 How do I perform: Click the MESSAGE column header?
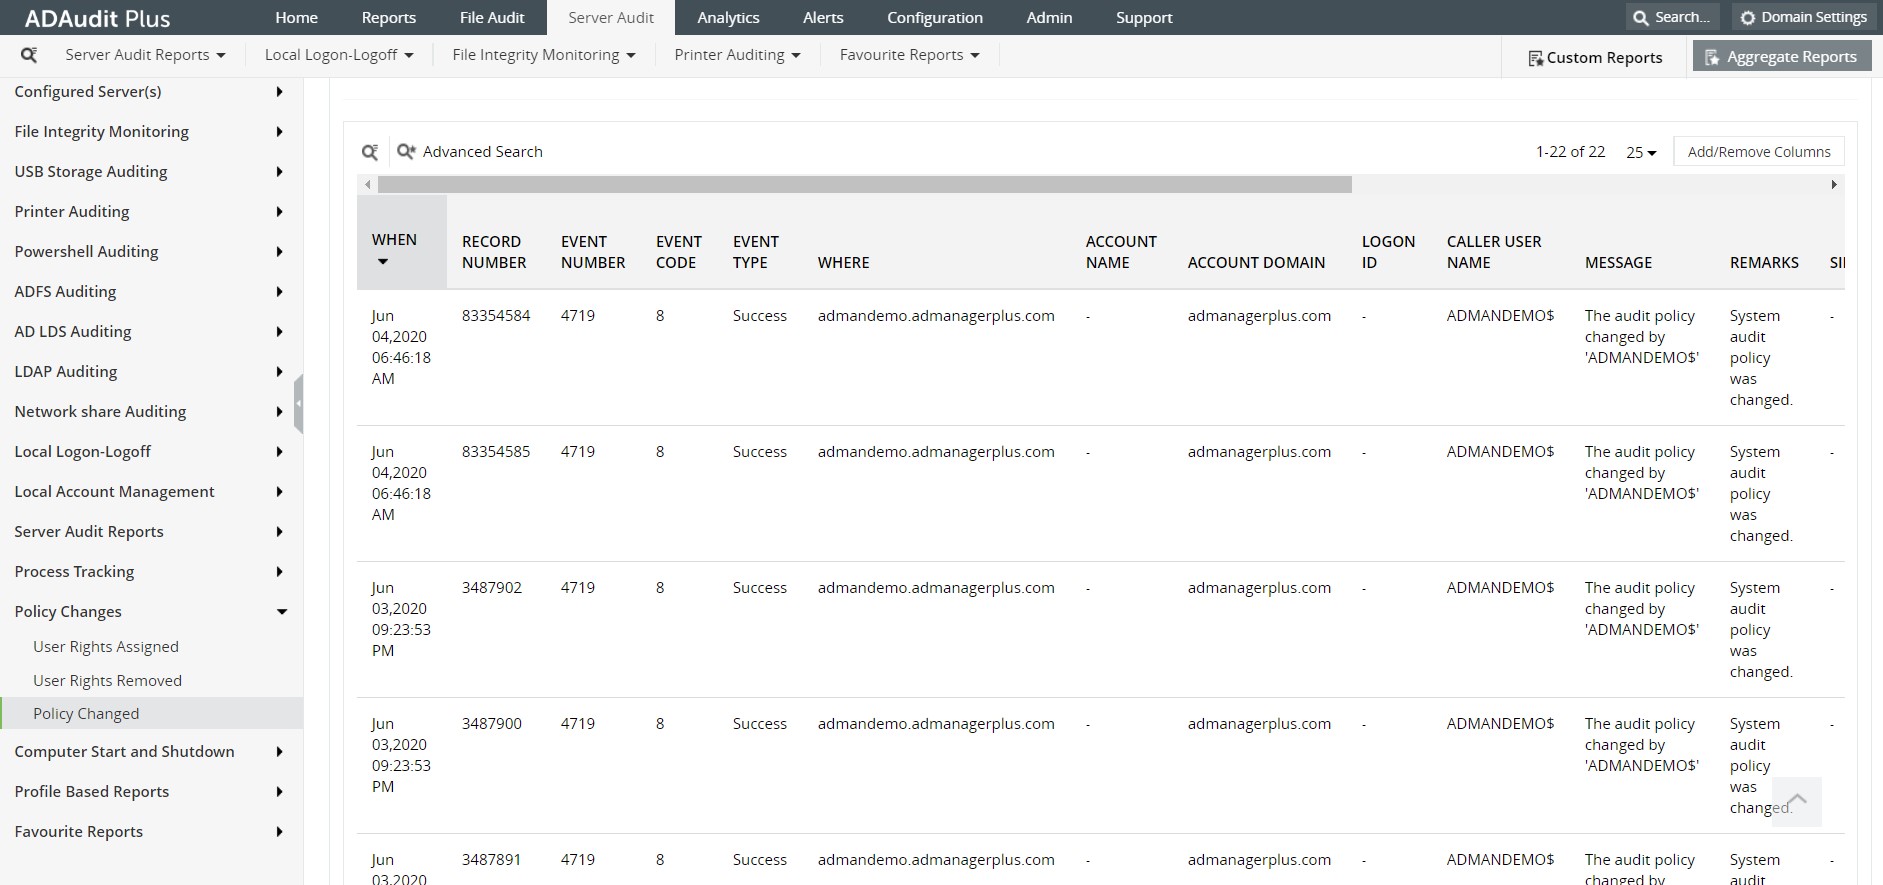tap(1618, 263)
